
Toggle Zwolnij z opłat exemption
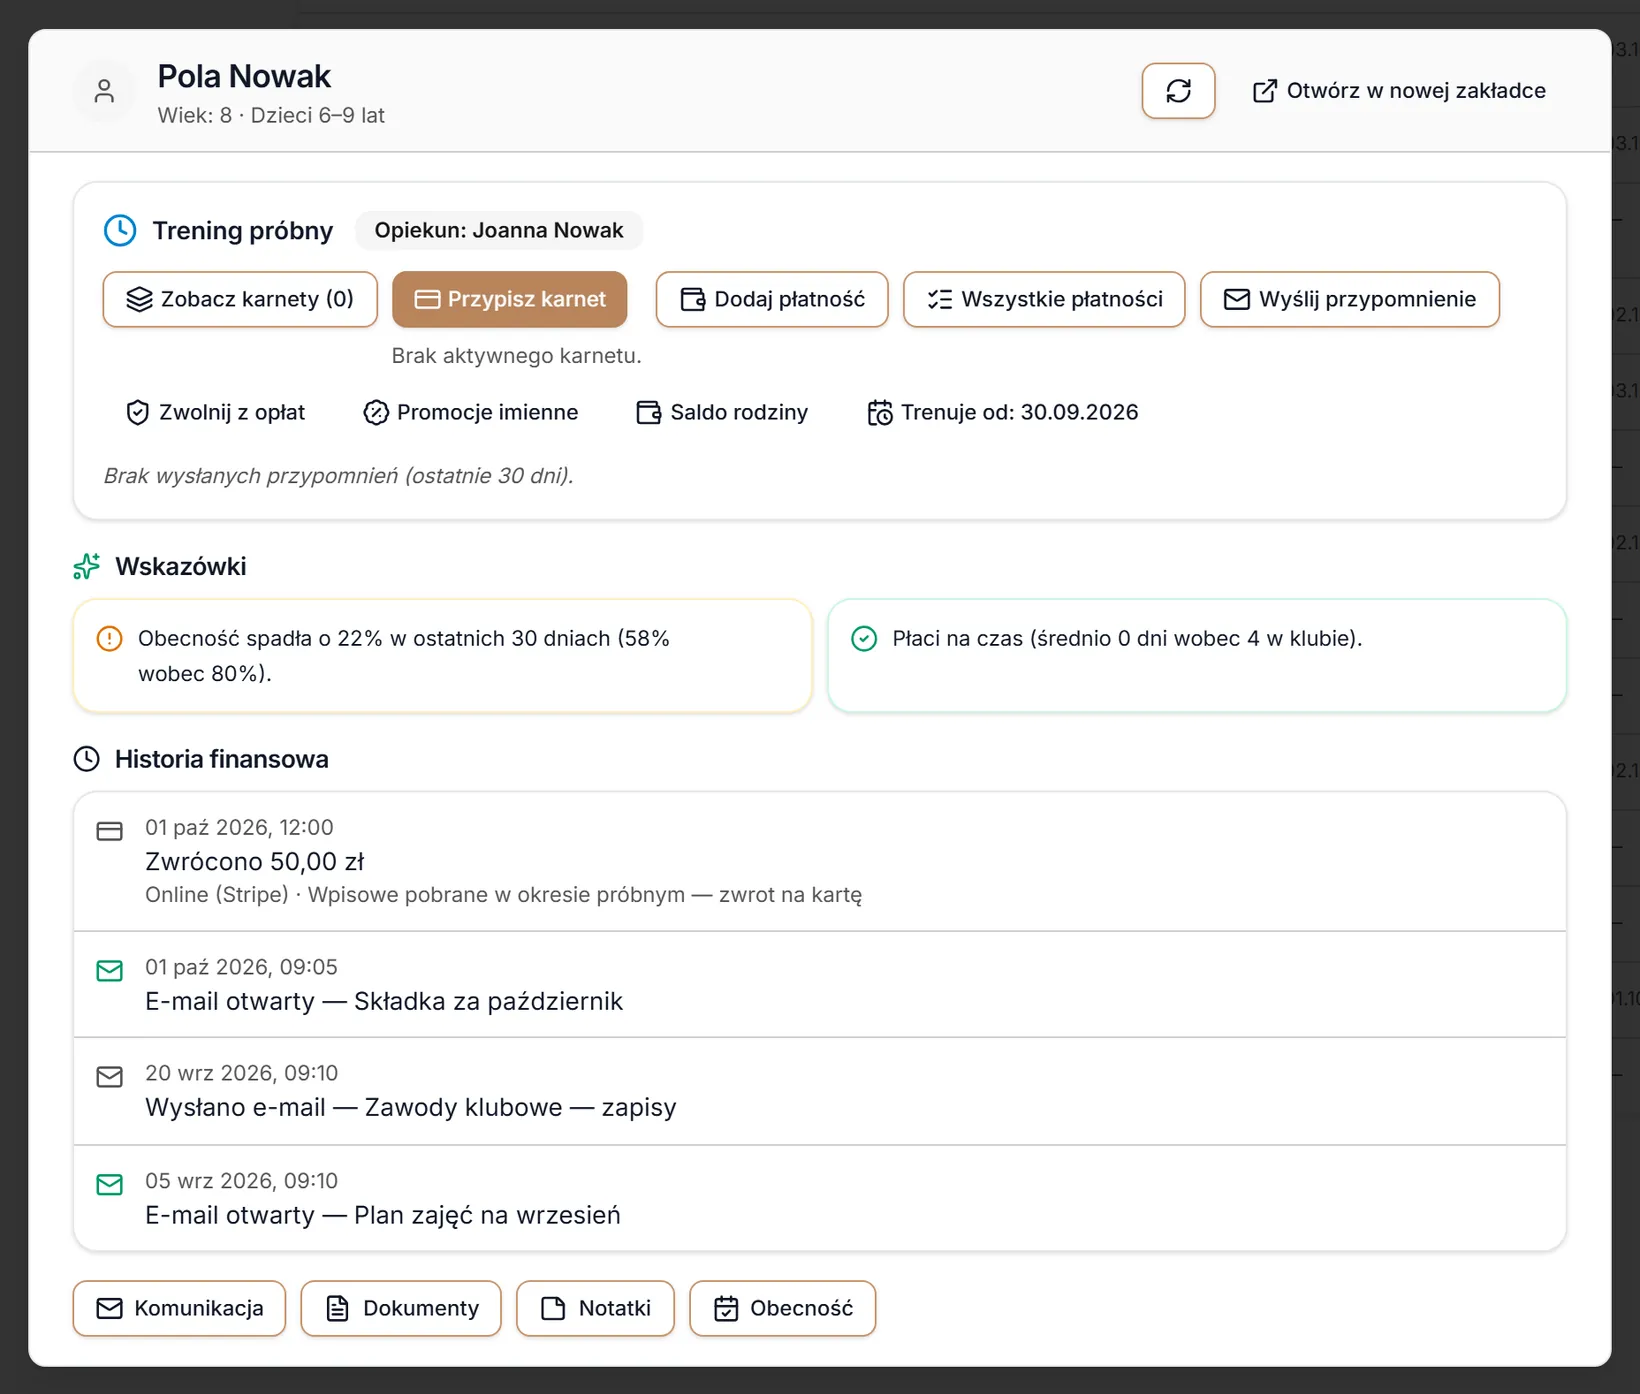tap(216, 412)
